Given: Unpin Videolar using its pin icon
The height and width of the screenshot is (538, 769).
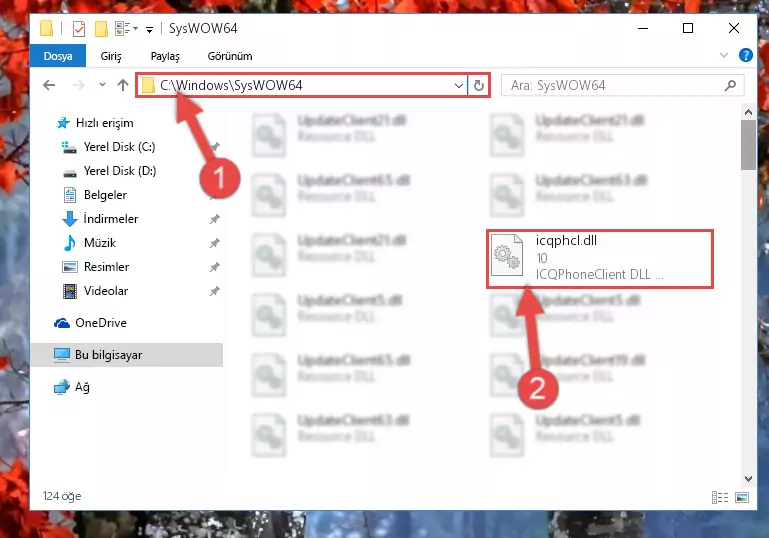Looking at the screenshot, I should pyautogui.click(x=214, y=291).
